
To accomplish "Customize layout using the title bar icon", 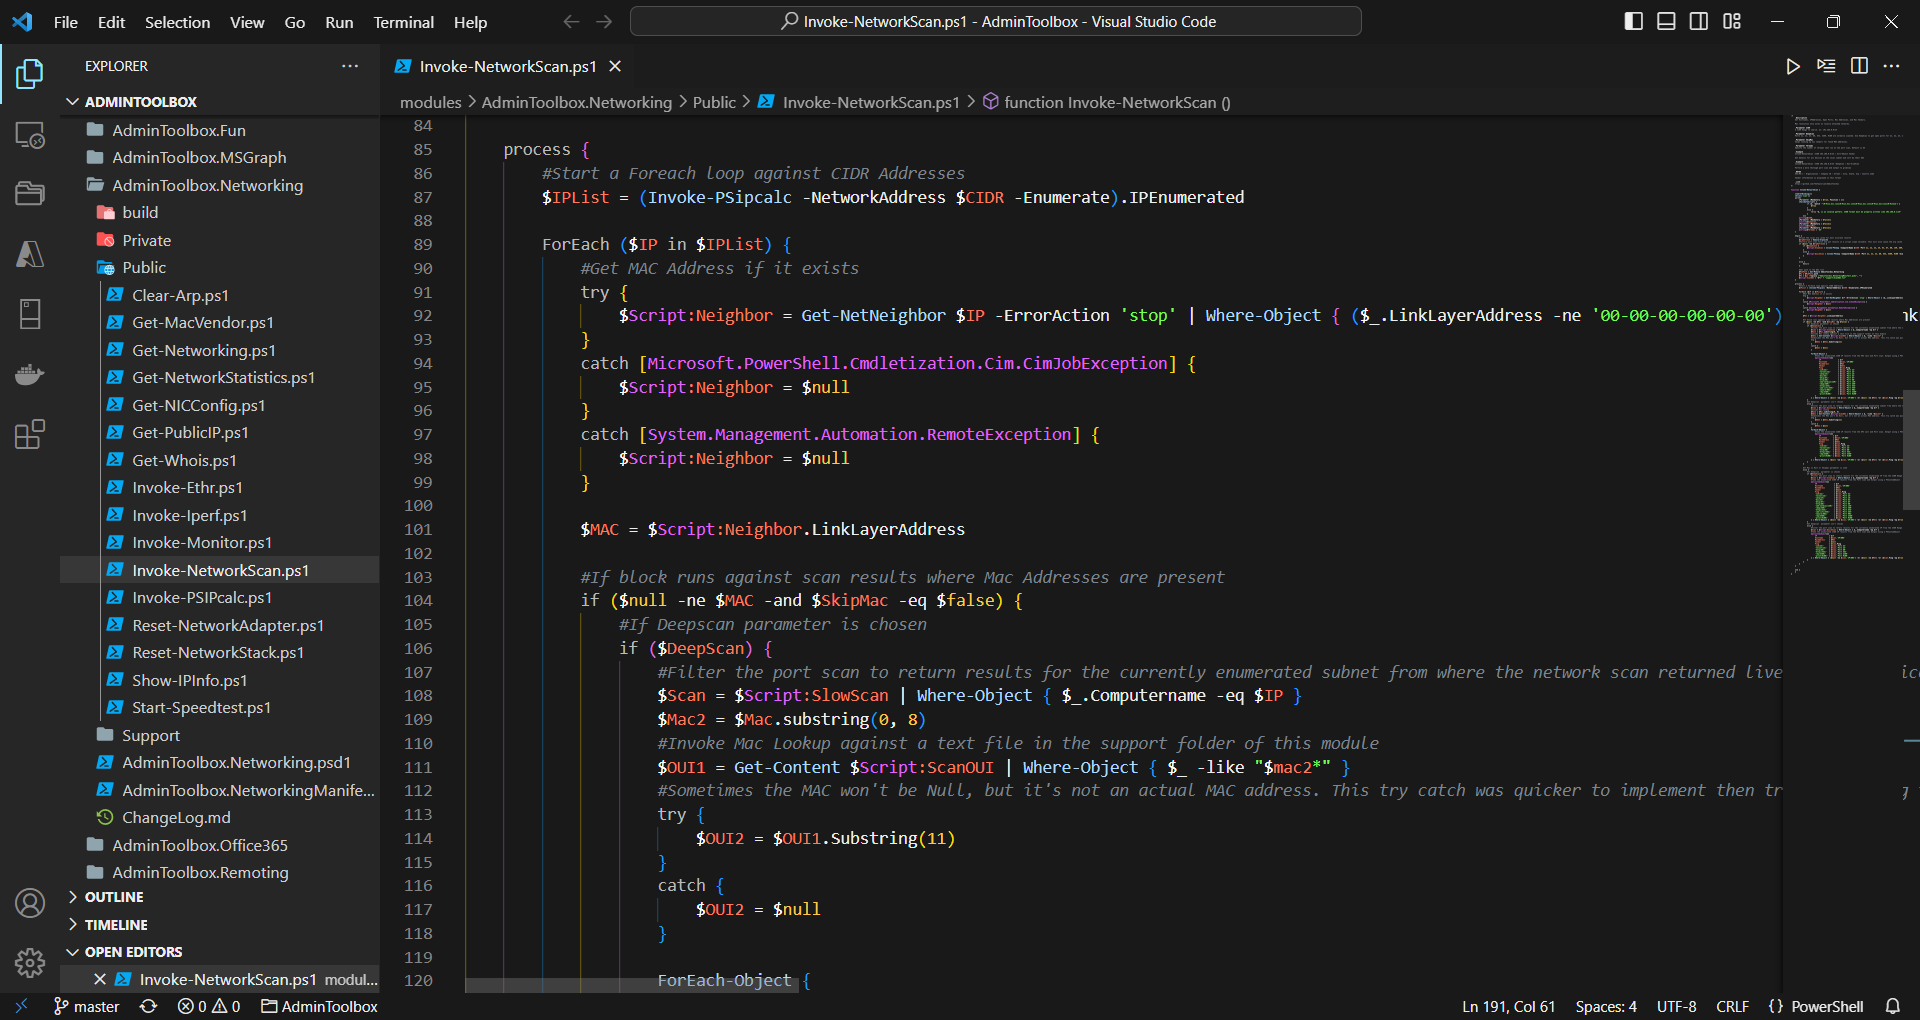I will click(1732, 21).
